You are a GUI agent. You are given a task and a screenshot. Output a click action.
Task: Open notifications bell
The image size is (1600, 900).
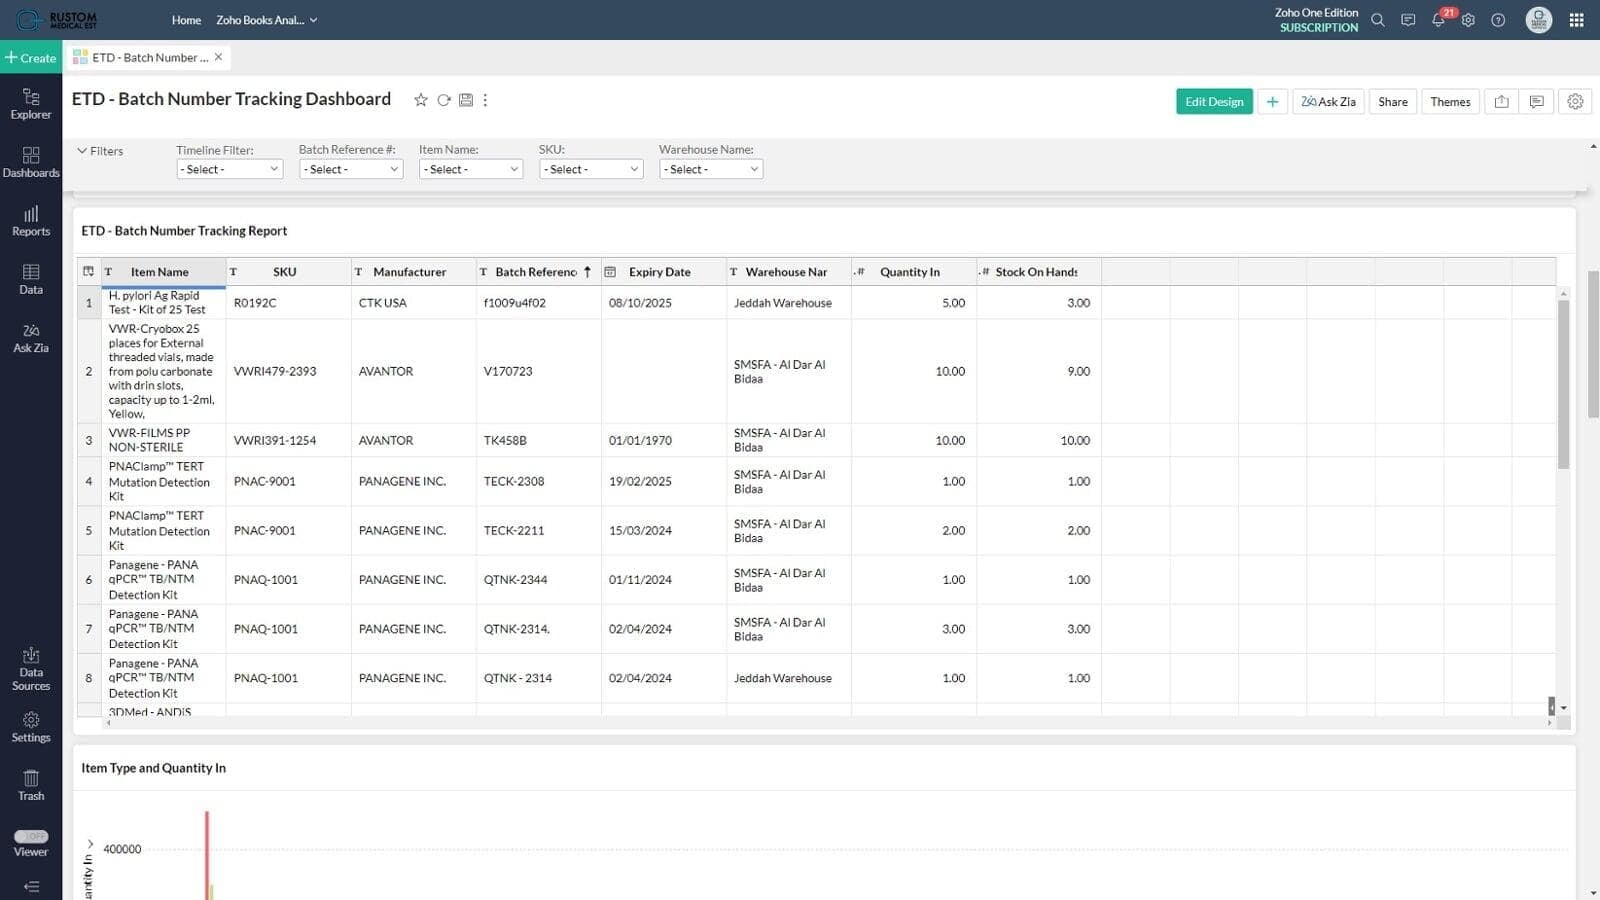coord(1438,20)
